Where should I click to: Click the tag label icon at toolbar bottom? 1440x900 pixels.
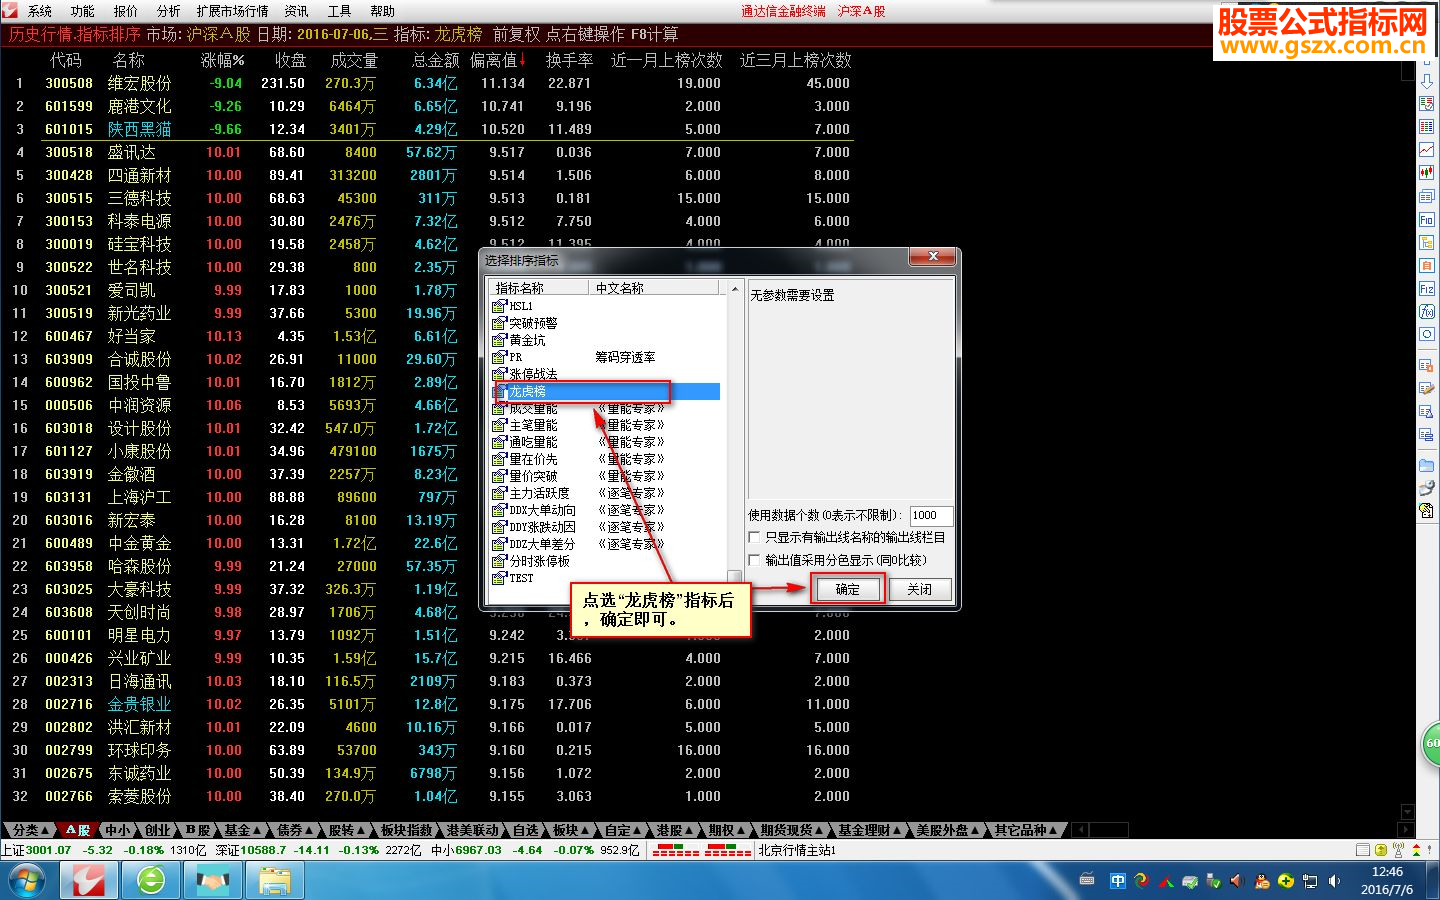tap(1427, 512)
